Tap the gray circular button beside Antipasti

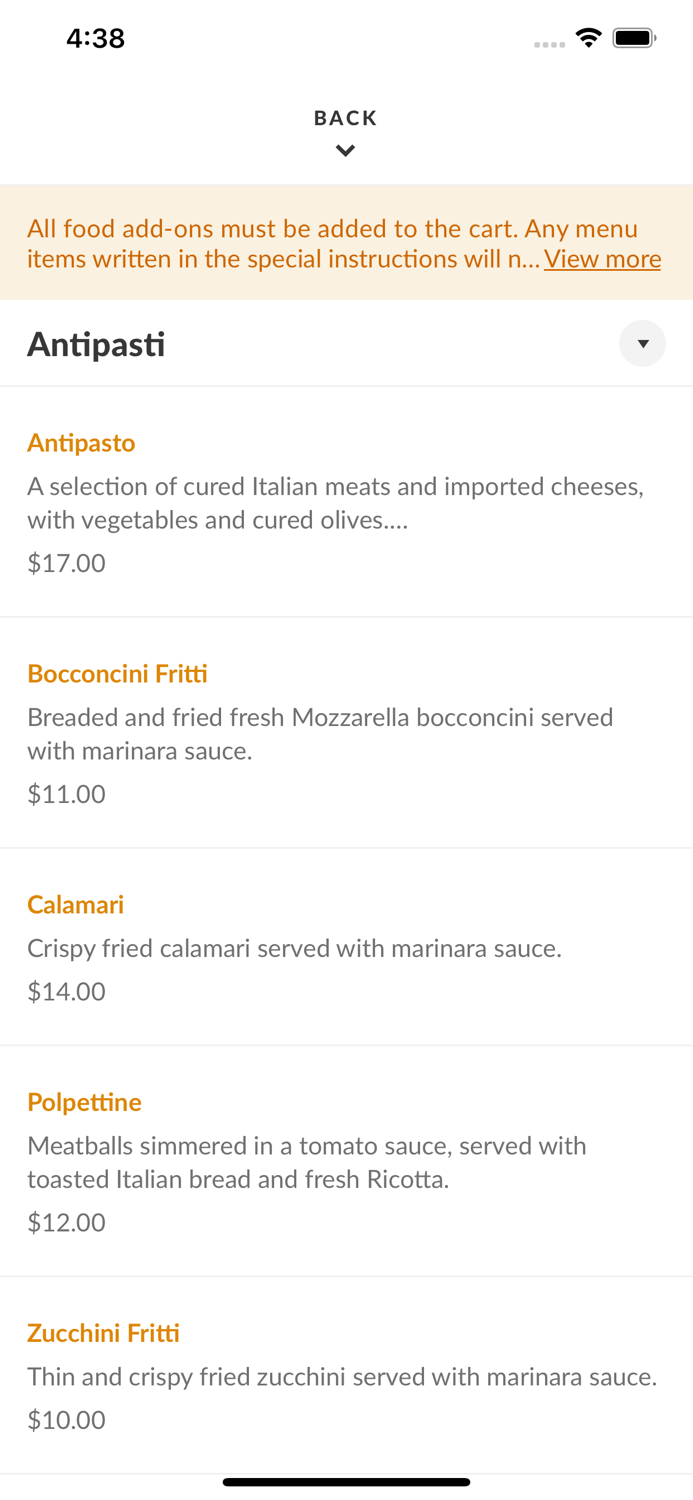point(642,343)
